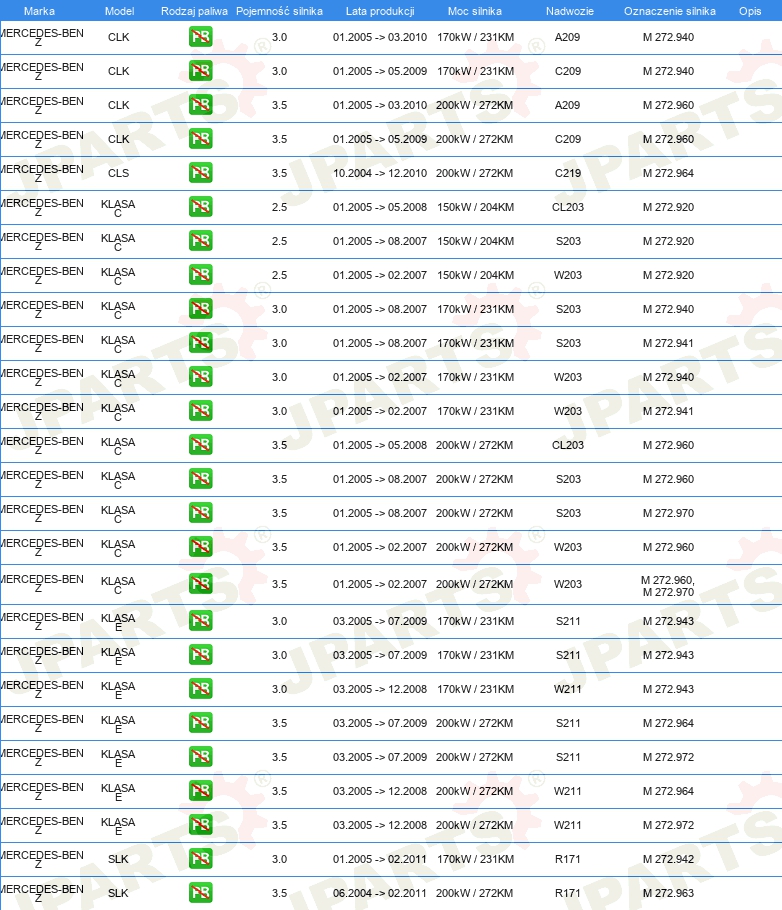Viewport: 782px width, 910px height.
Task: Click fuel icon in S211 3.5 M 272.972 row
Action: [x=200, y=757]
